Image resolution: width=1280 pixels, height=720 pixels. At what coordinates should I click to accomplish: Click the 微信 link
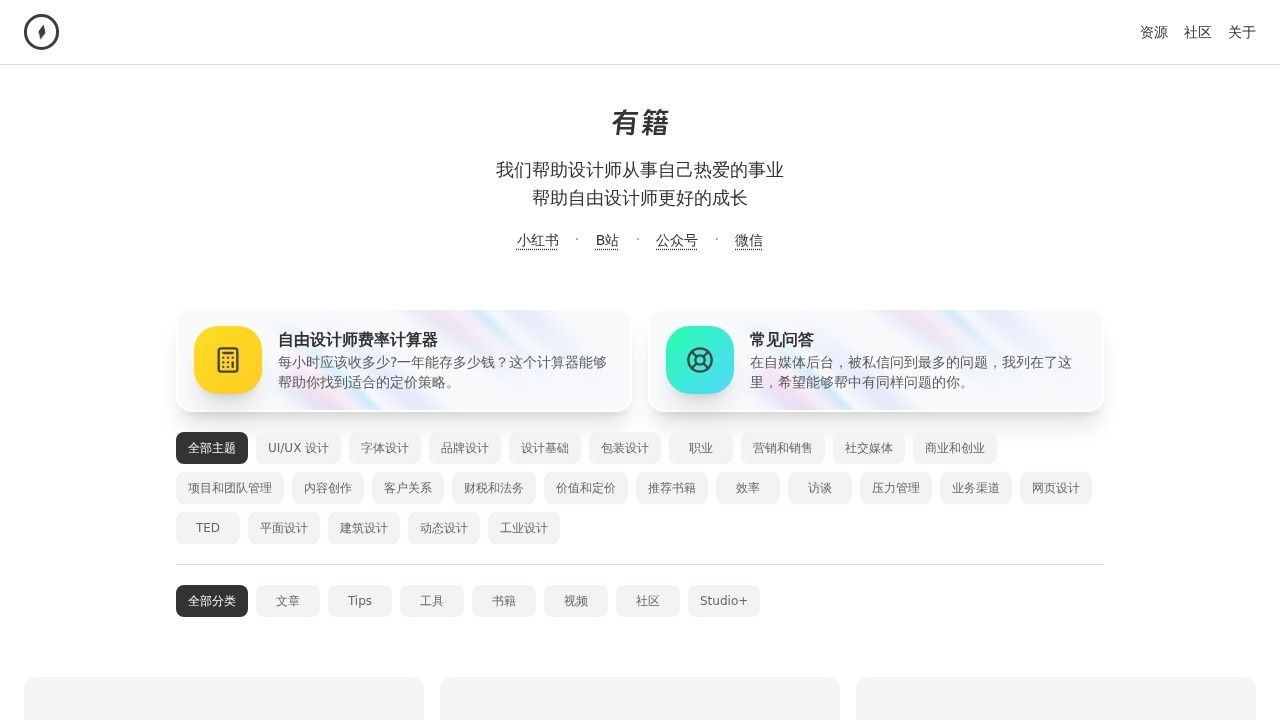click(x=748, y=241)
